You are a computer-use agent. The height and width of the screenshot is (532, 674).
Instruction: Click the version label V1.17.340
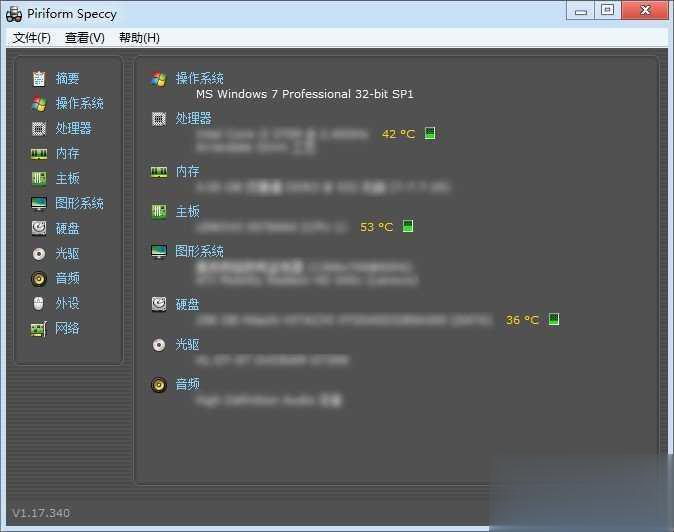point(41,513)
